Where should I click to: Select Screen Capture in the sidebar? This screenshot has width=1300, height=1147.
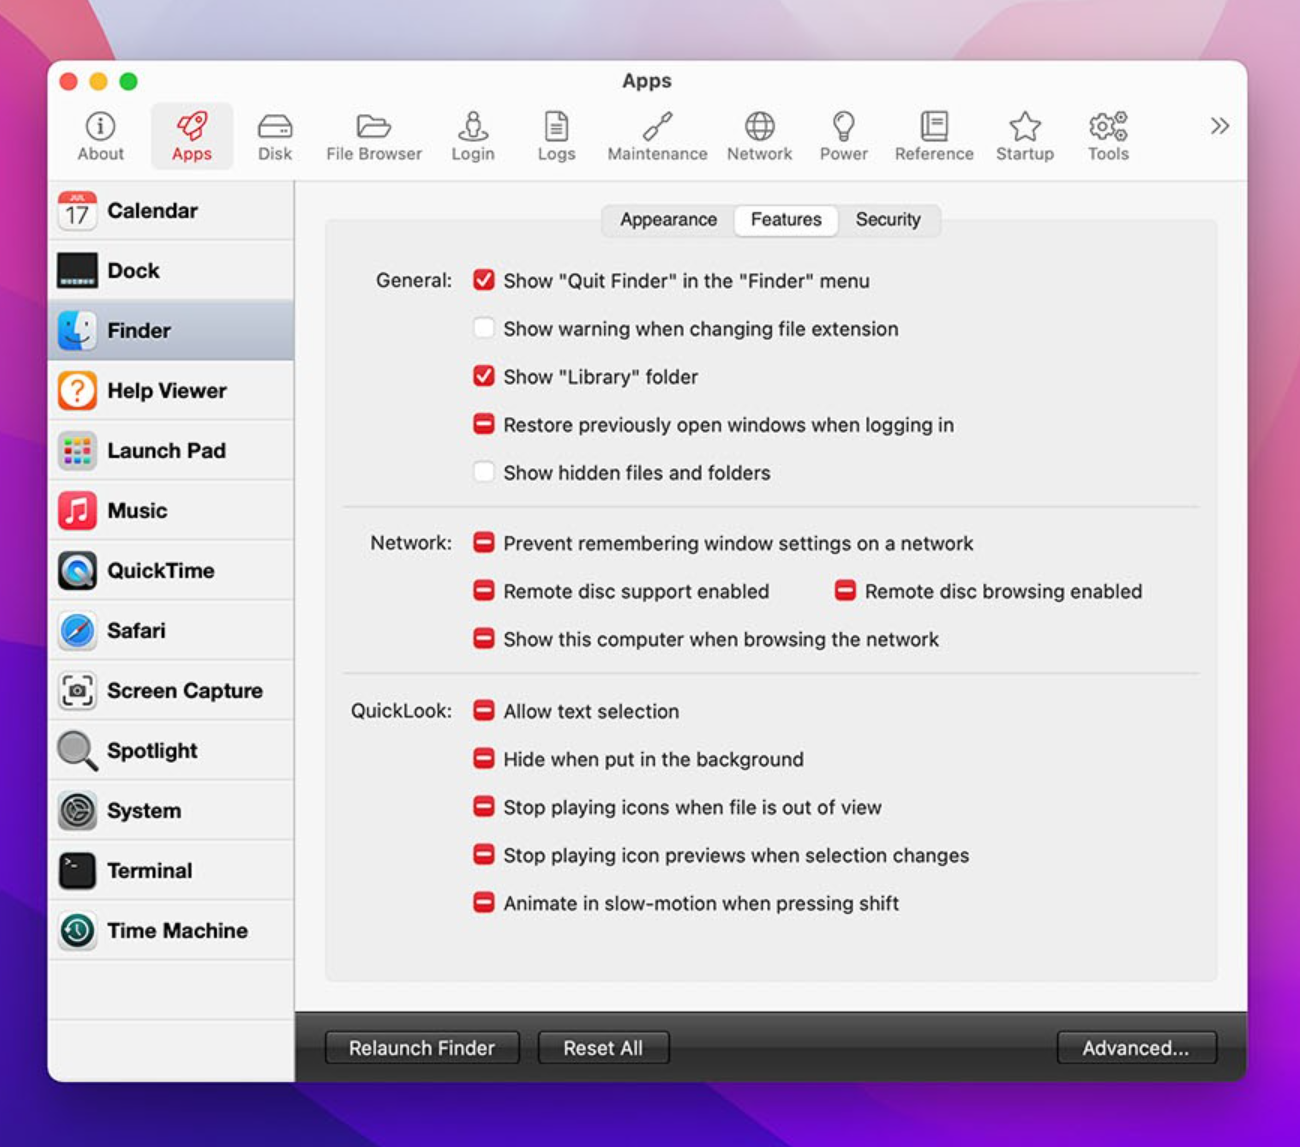coord(171,691)
